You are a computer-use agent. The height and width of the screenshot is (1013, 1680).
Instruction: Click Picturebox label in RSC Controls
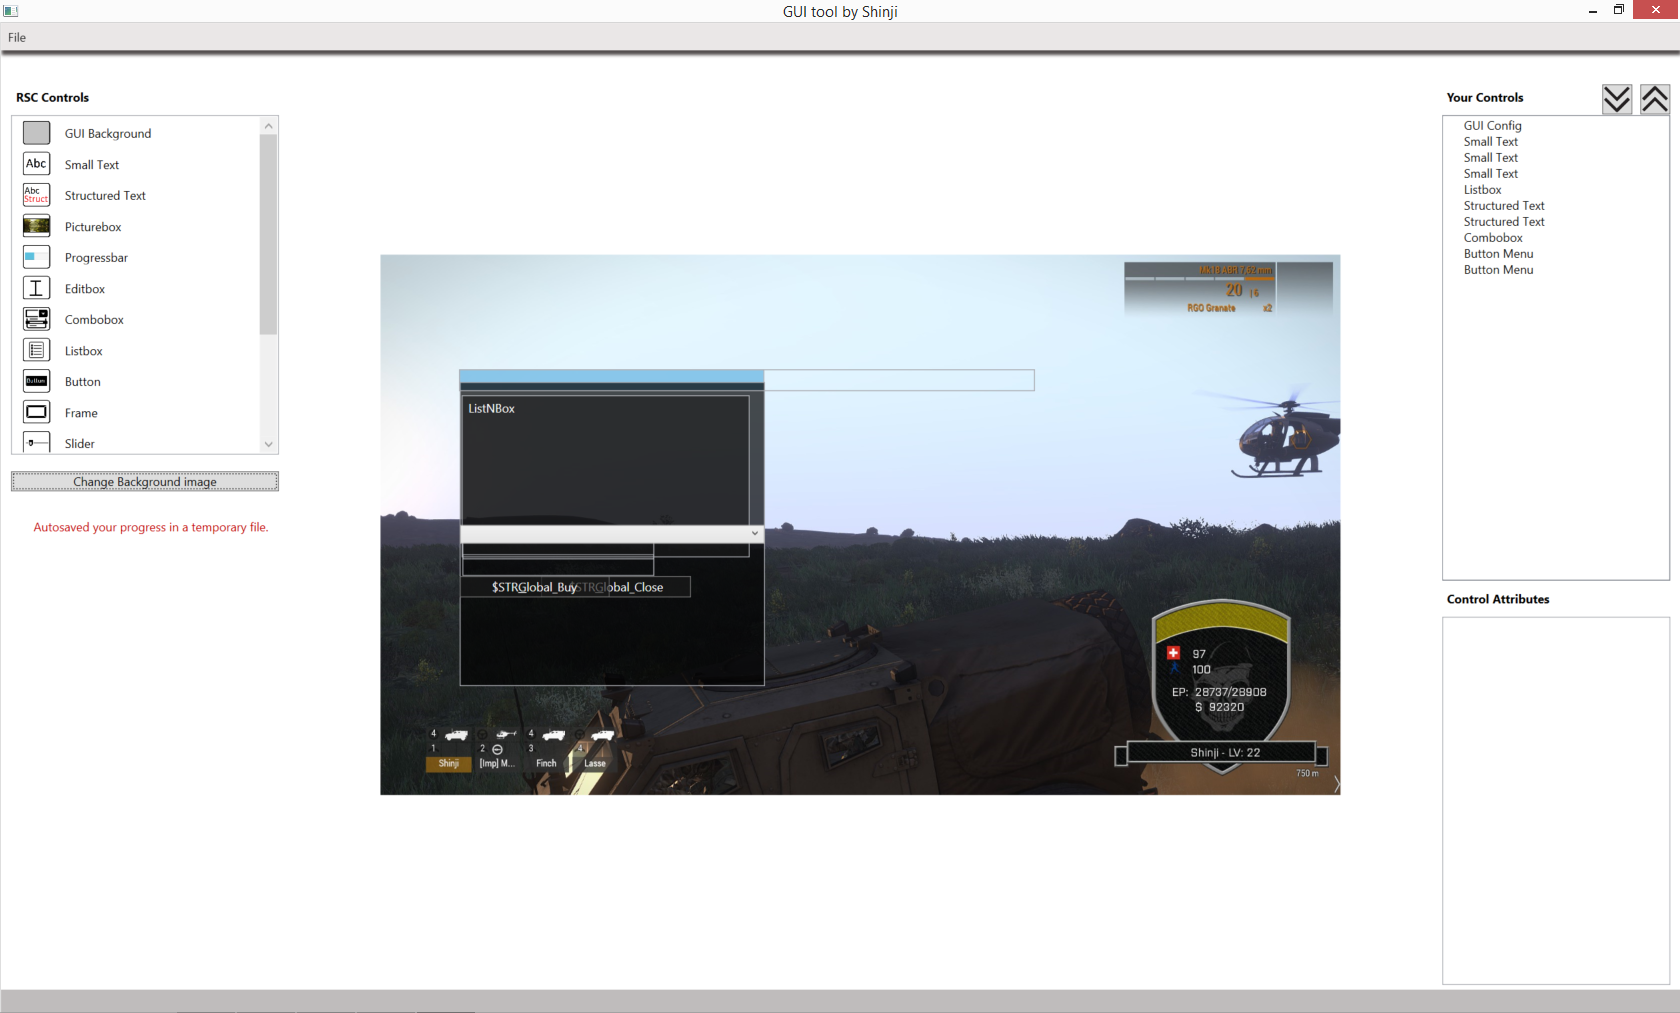point(93,226)
